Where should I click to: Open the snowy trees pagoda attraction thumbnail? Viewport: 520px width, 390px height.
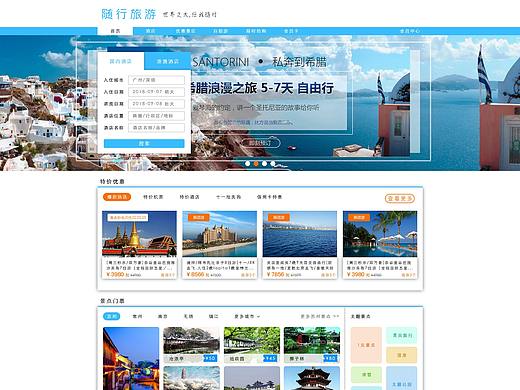coord(192,378)
